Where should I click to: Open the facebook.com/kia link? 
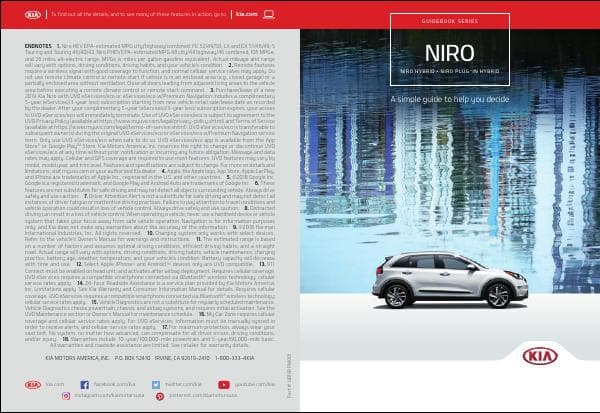114,384
